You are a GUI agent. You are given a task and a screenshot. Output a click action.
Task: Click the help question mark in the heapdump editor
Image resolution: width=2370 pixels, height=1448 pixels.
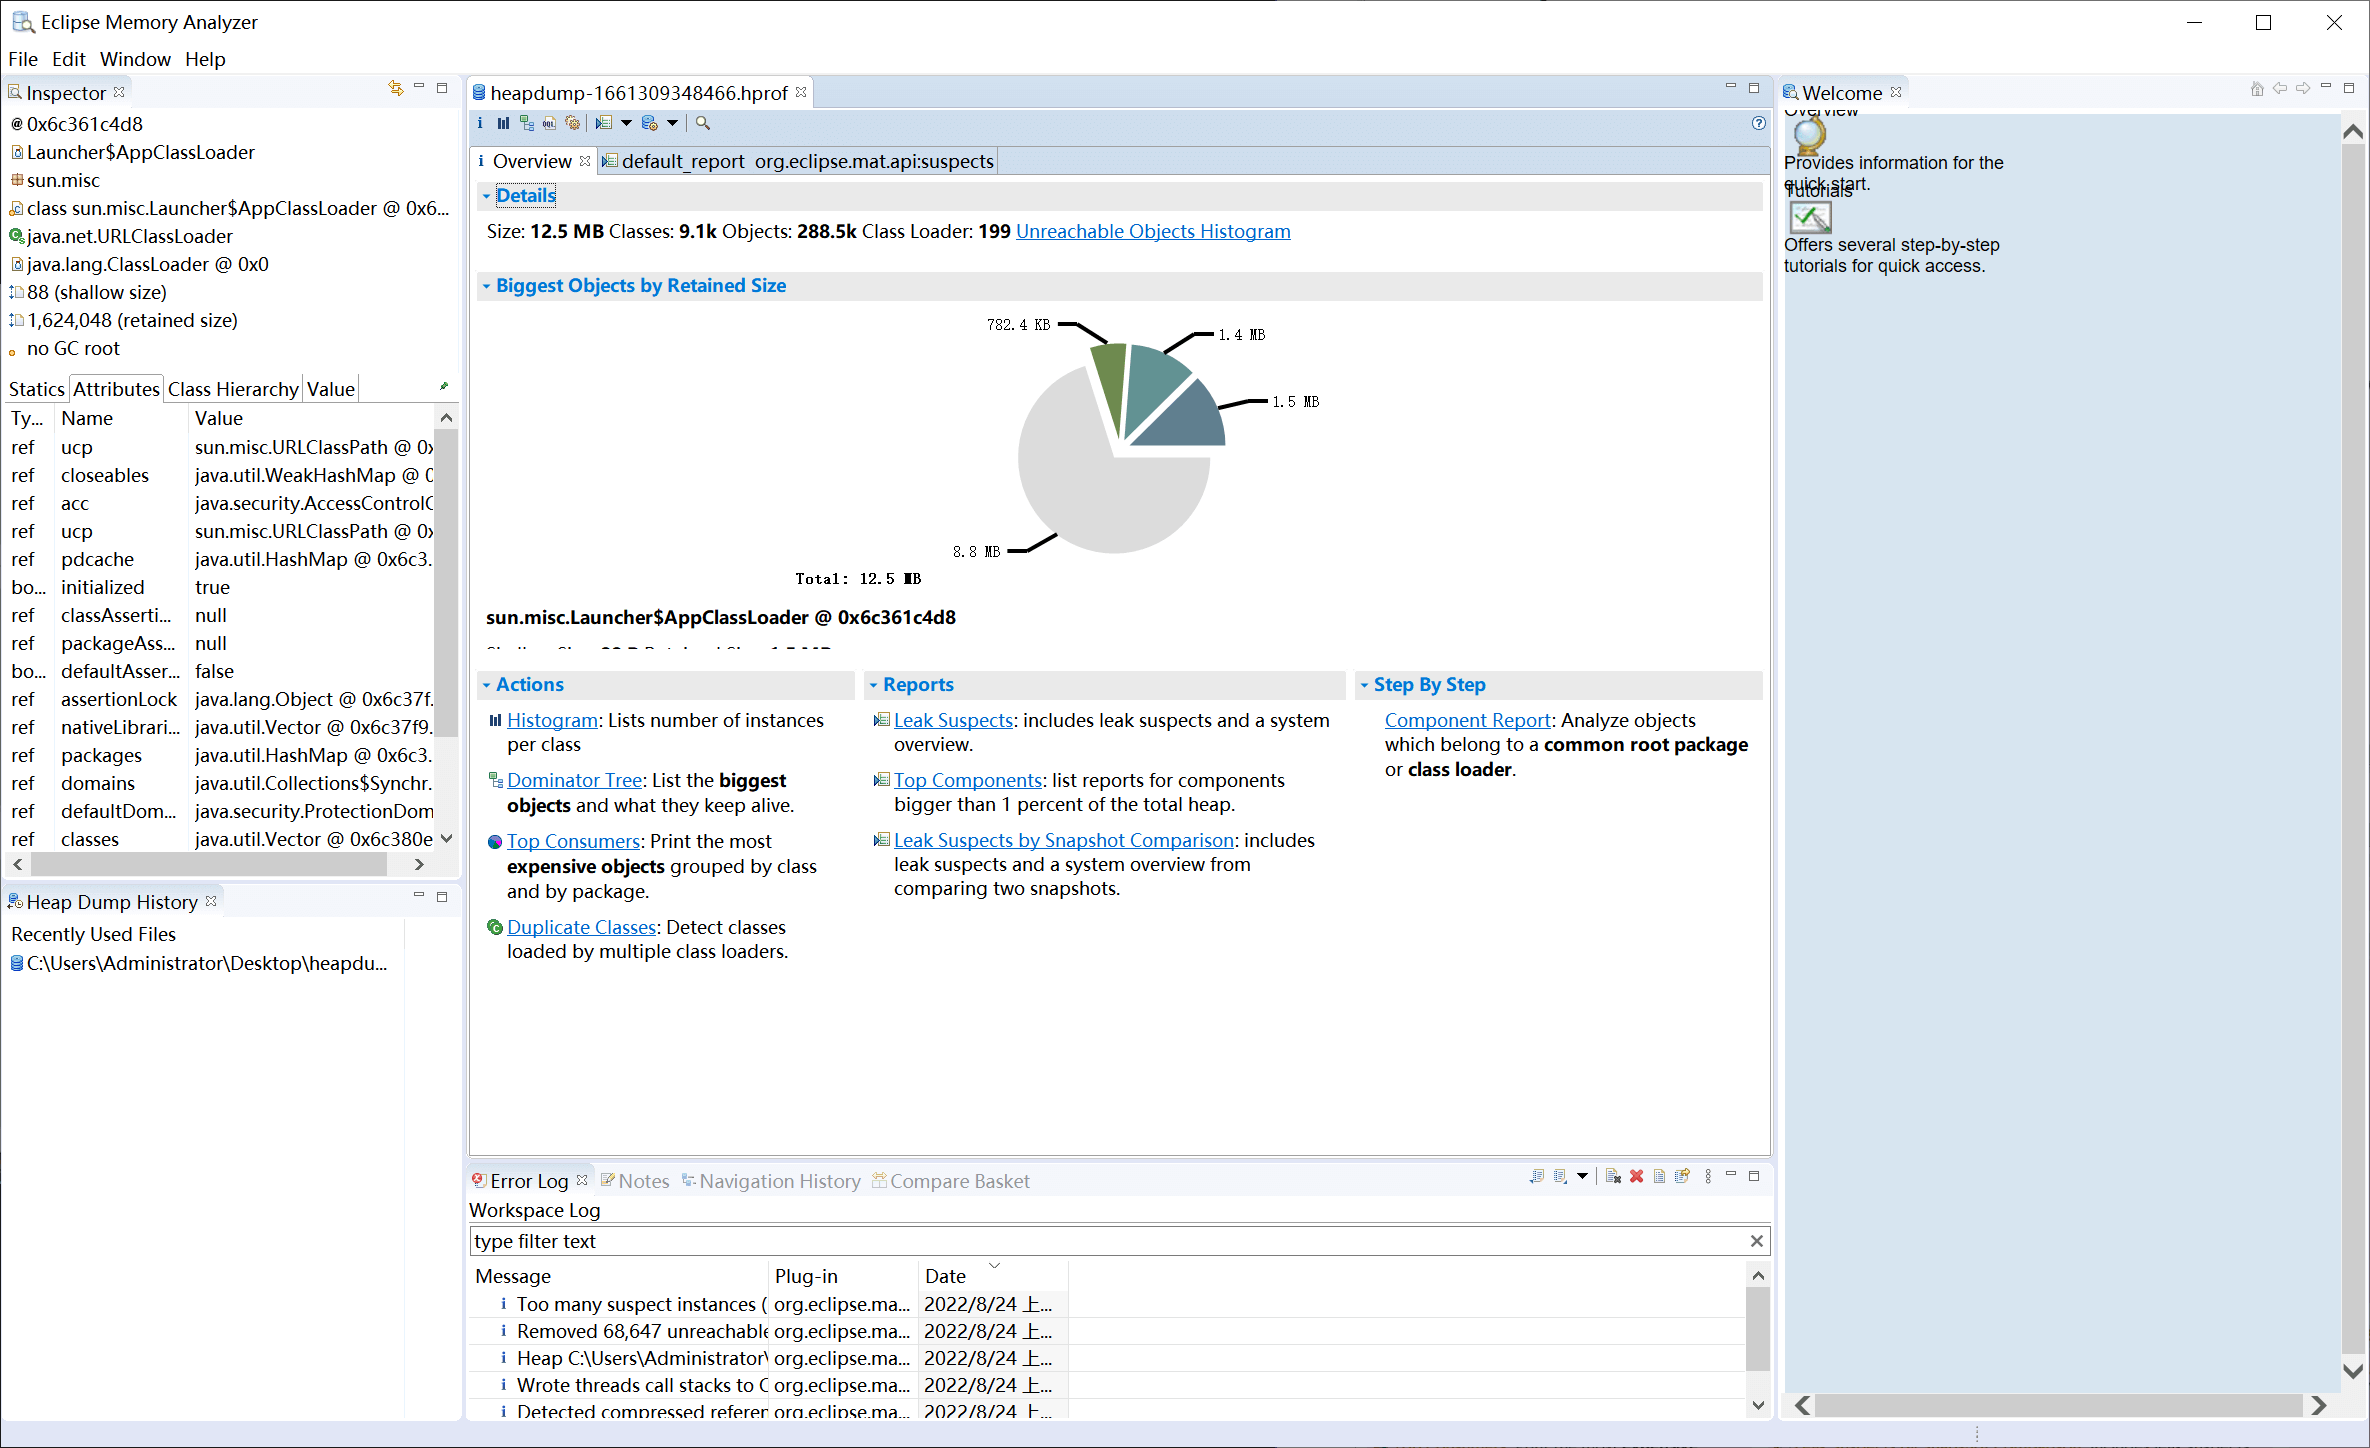(x=1759, y=123)
